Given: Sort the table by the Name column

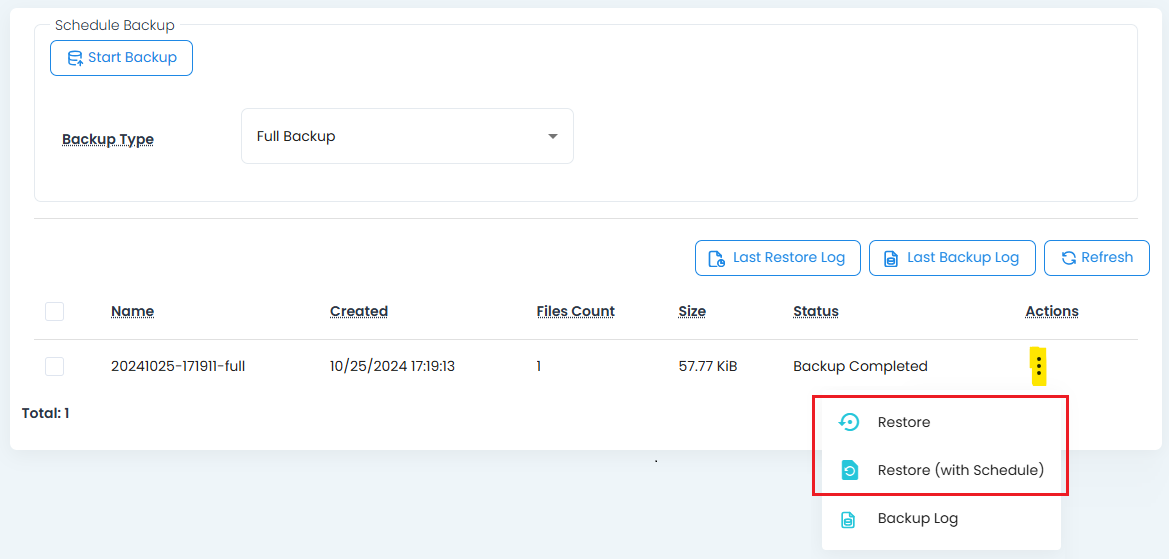Looking at the screenshot, I should tap(132, 311).
